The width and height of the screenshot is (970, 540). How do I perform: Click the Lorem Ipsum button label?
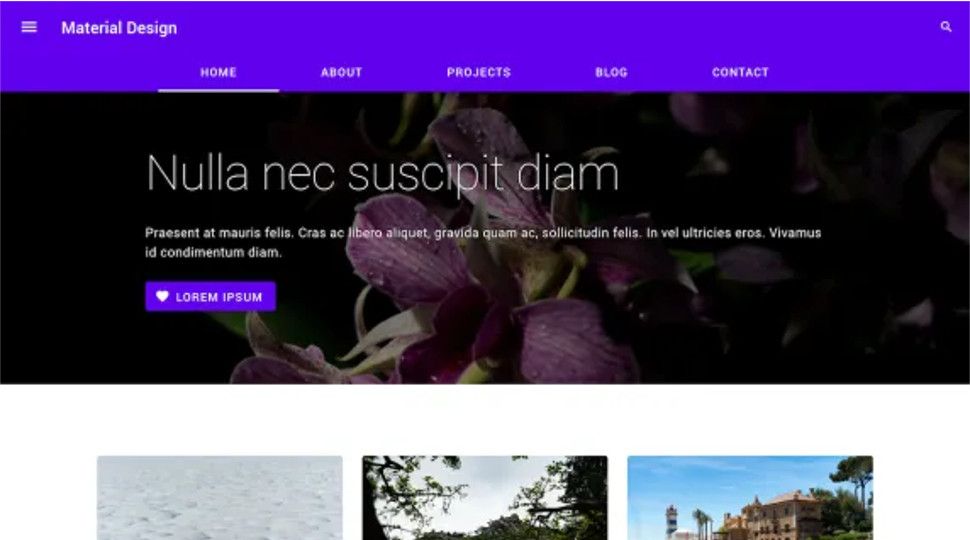(x=219, y=297)
